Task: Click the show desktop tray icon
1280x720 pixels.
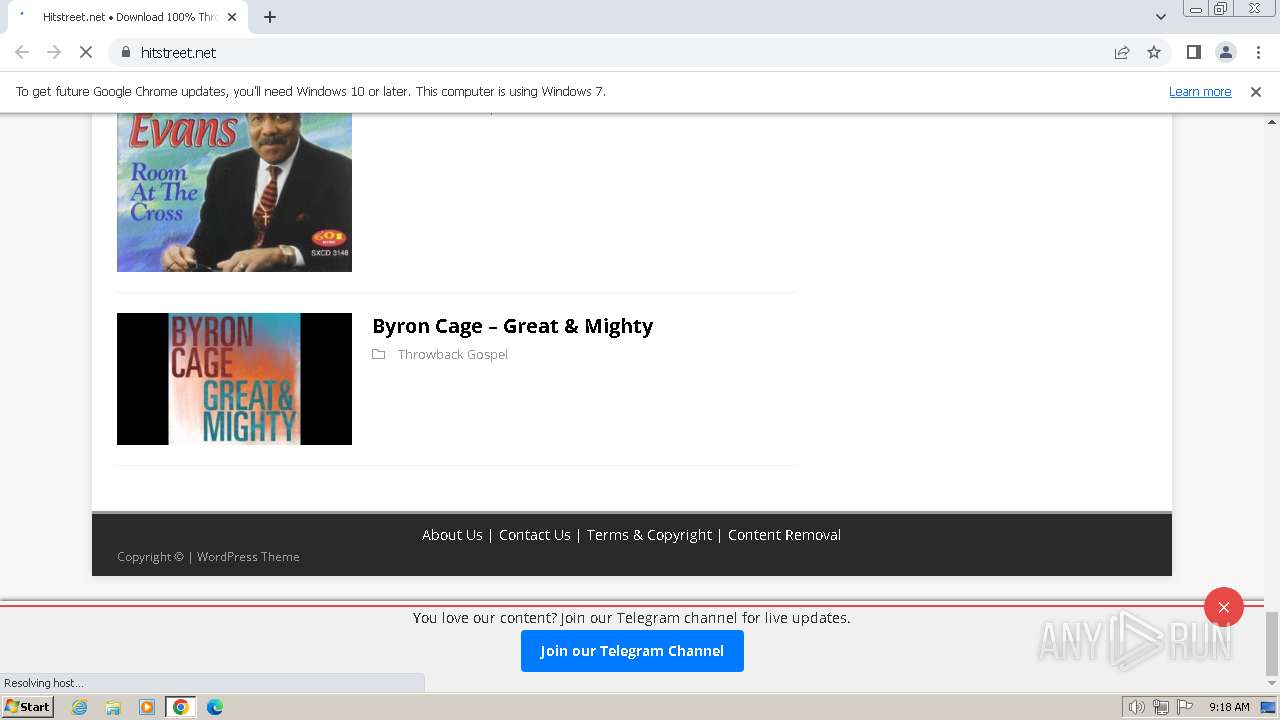Action: (x=1269, y=707)
